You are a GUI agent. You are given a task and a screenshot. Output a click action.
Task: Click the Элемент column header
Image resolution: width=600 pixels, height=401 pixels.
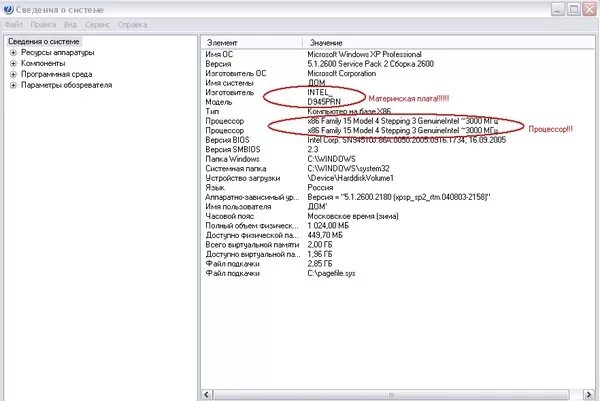252,42
